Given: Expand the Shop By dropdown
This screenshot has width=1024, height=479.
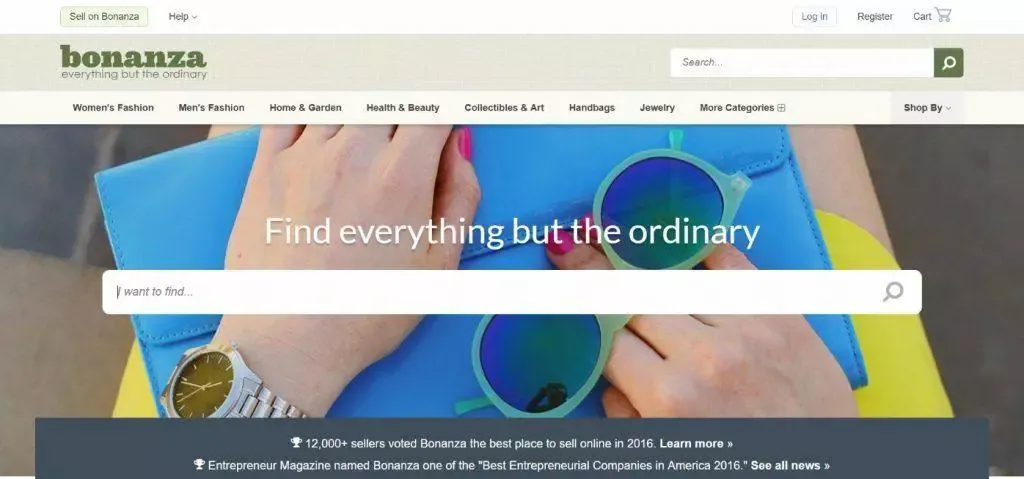Looking at the screenshot, I should (927, 108).
